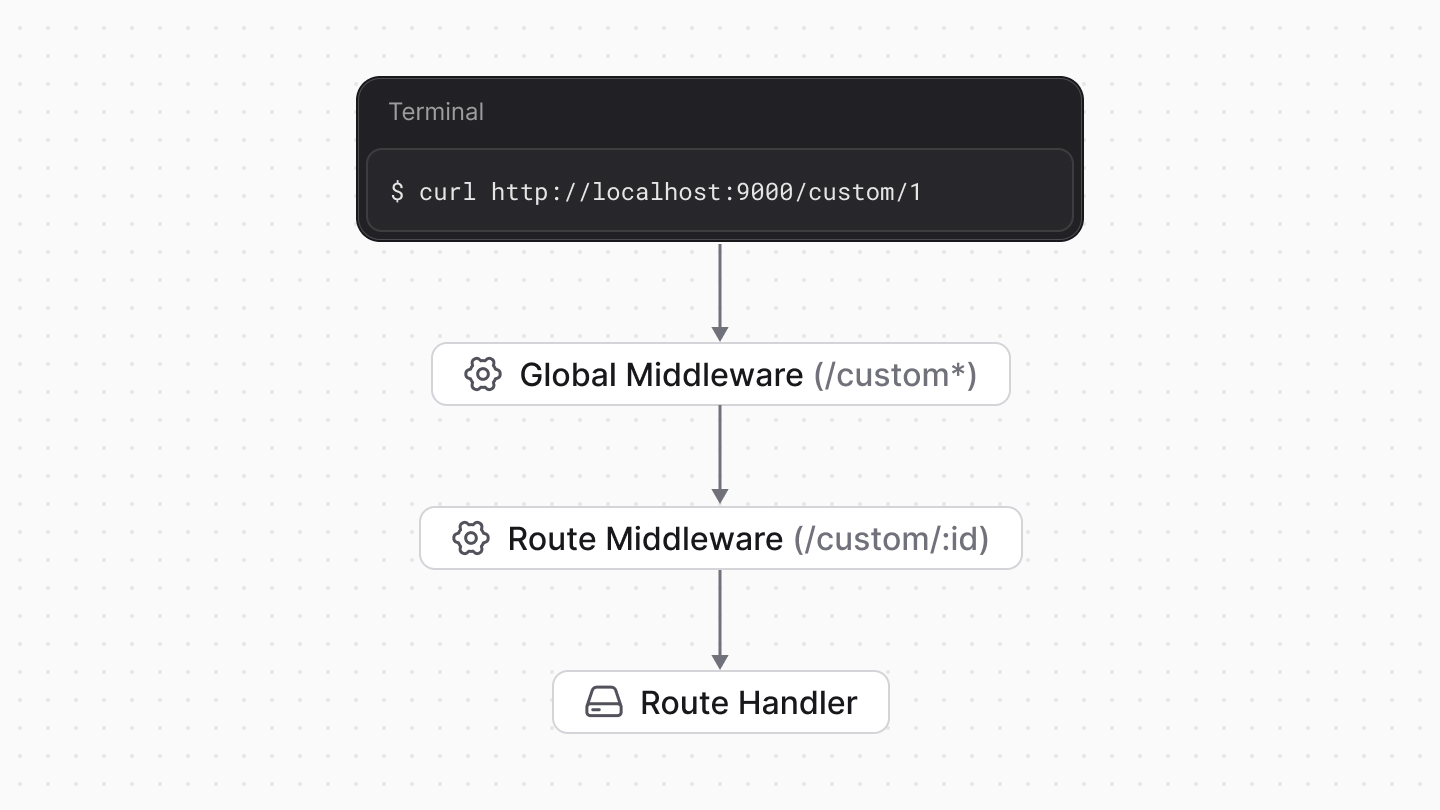The width and height of the screenshot is (1440, 810).
Task: Click the edge between Terminal and Global Middleware
Action: click(720, 288)
